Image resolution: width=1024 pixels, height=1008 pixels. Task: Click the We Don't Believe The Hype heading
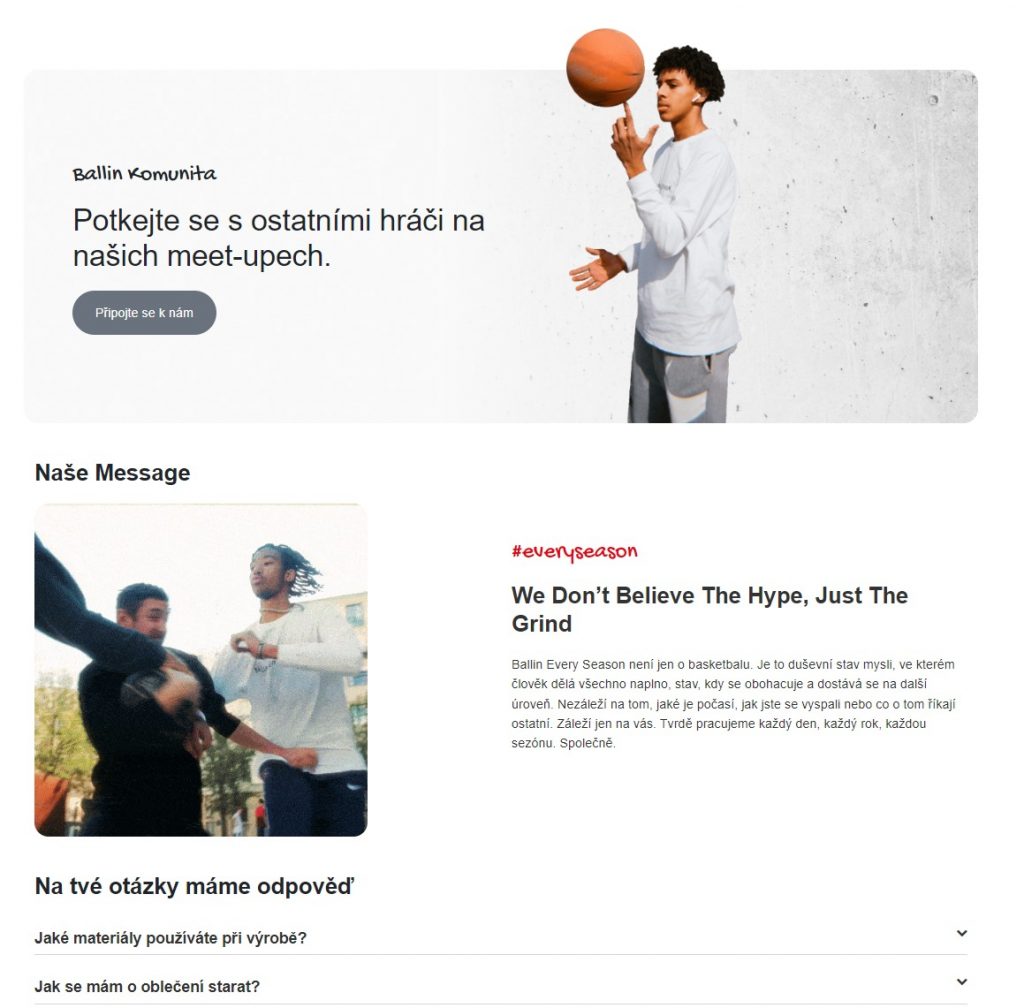(709, 609)
